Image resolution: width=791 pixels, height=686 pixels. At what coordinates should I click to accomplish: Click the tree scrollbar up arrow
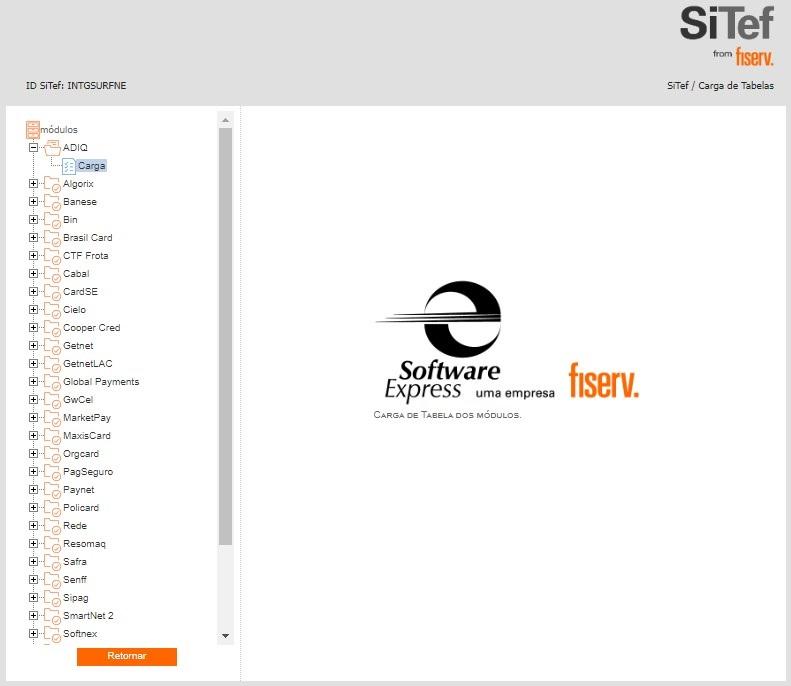coord(225,120)
